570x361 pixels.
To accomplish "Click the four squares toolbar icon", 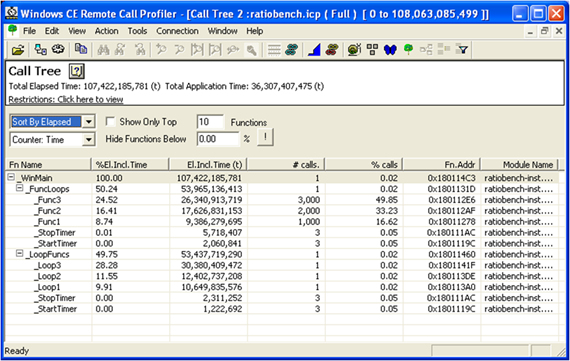I will click(x=372, y=49).
